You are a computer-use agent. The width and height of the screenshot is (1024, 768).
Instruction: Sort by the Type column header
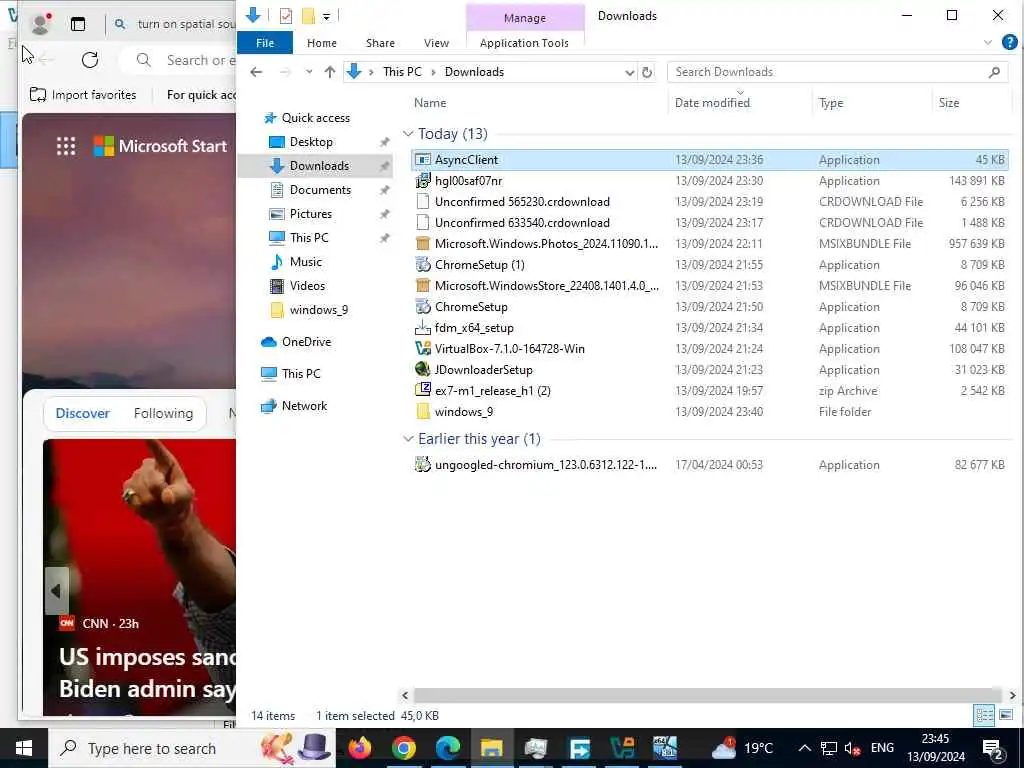click(831, 103)
